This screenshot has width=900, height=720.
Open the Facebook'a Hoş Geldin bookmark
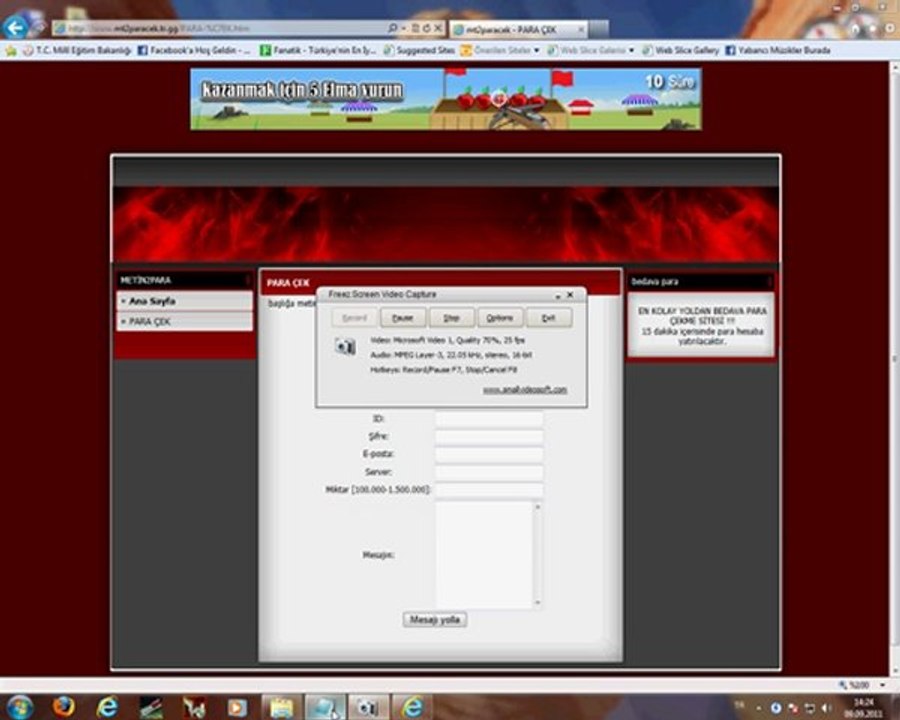point(194,51)
